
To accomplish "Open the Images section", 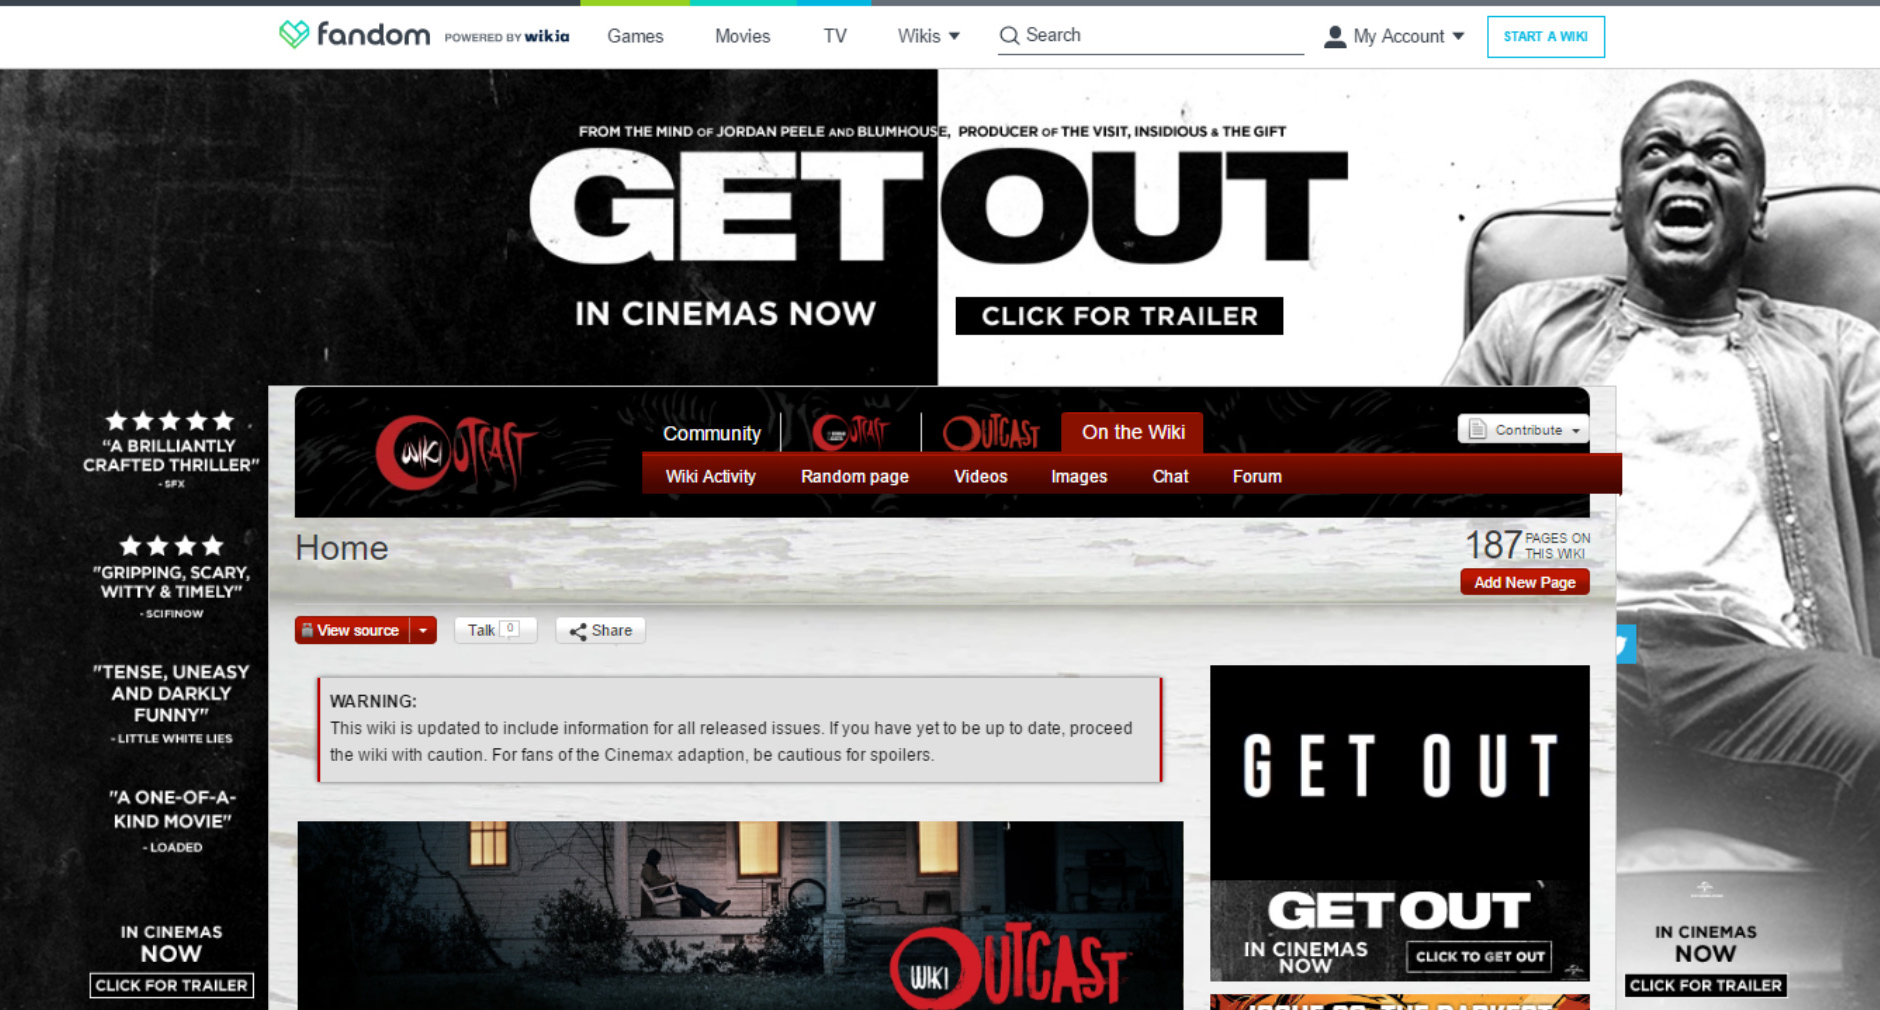I will (x=1079, y=476).
